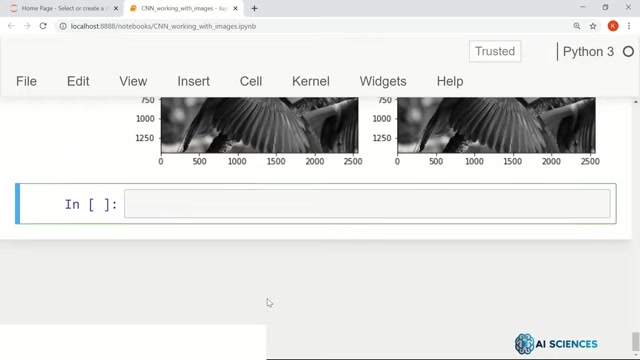The image size is (640, 360).
Task: Open the Kernel menu
Action: [311, 81]
